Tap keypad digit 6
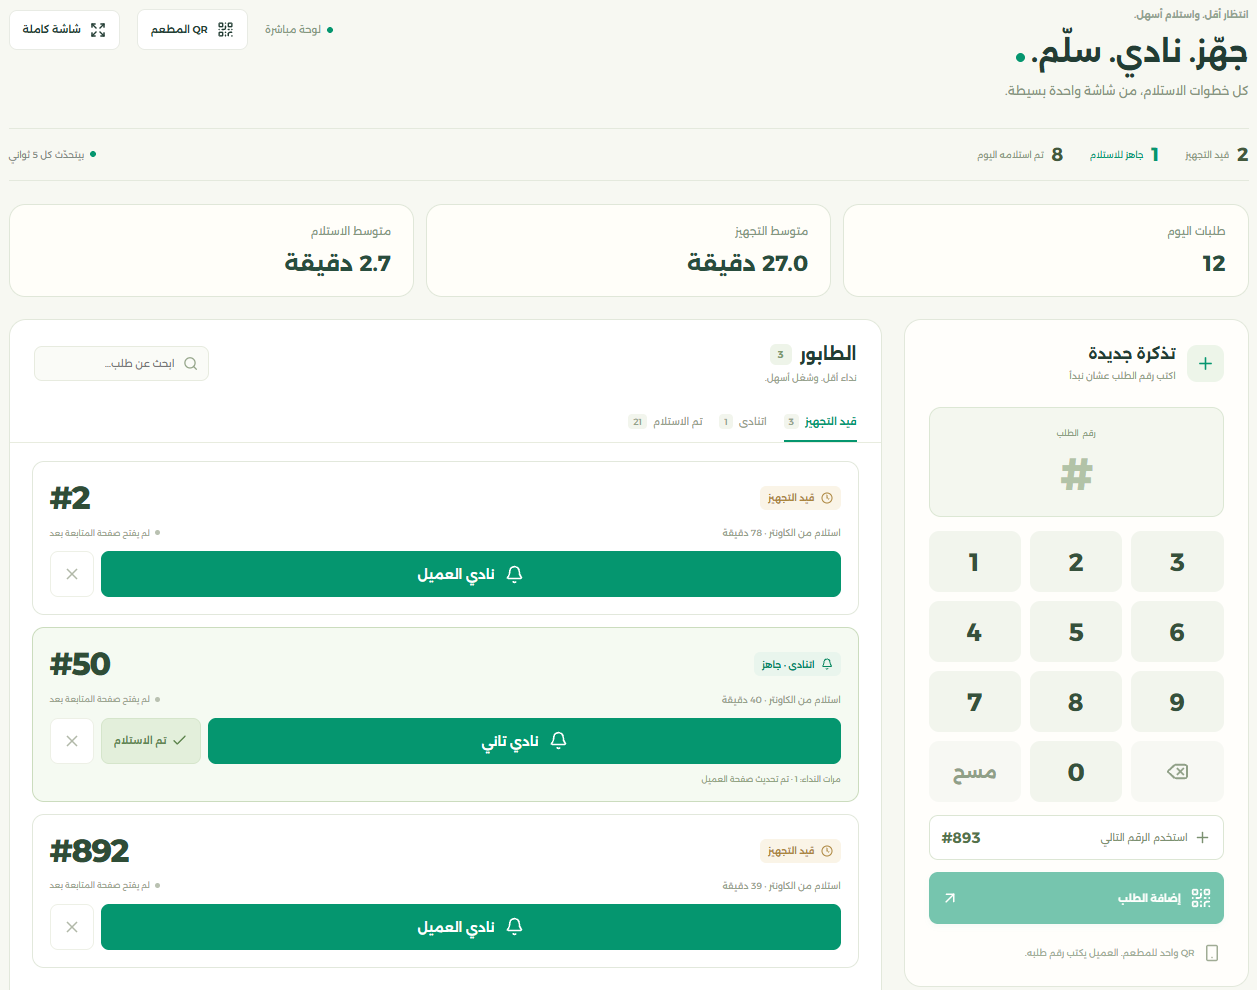The height and width of the screenshot is (990, 1257). click(x=1177, y=632)
